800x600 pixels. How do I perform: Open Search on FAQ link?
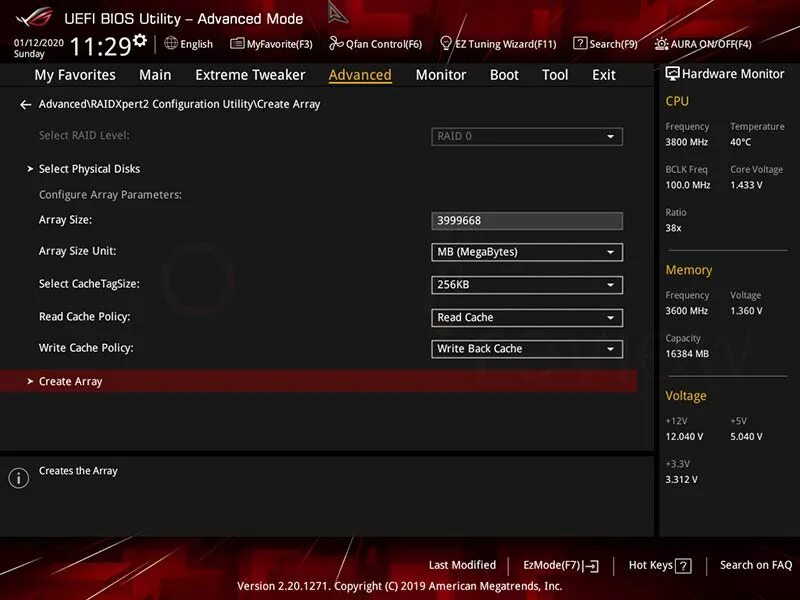coord(756,565)
